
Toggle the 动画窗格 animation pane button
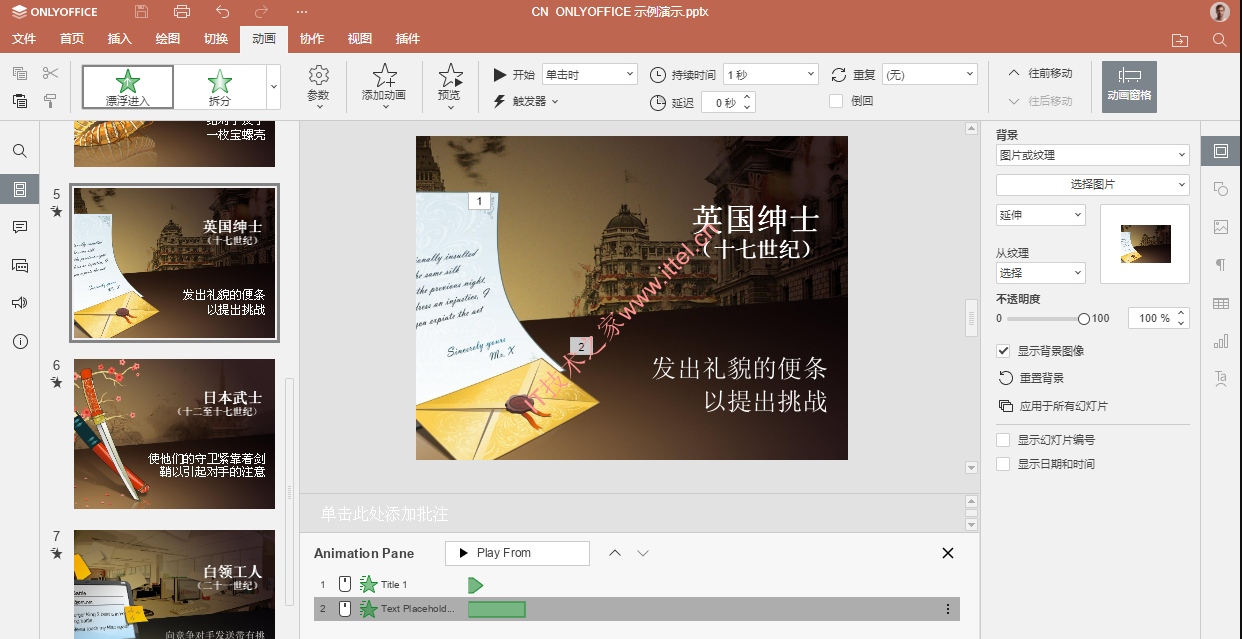(1129, 86)
